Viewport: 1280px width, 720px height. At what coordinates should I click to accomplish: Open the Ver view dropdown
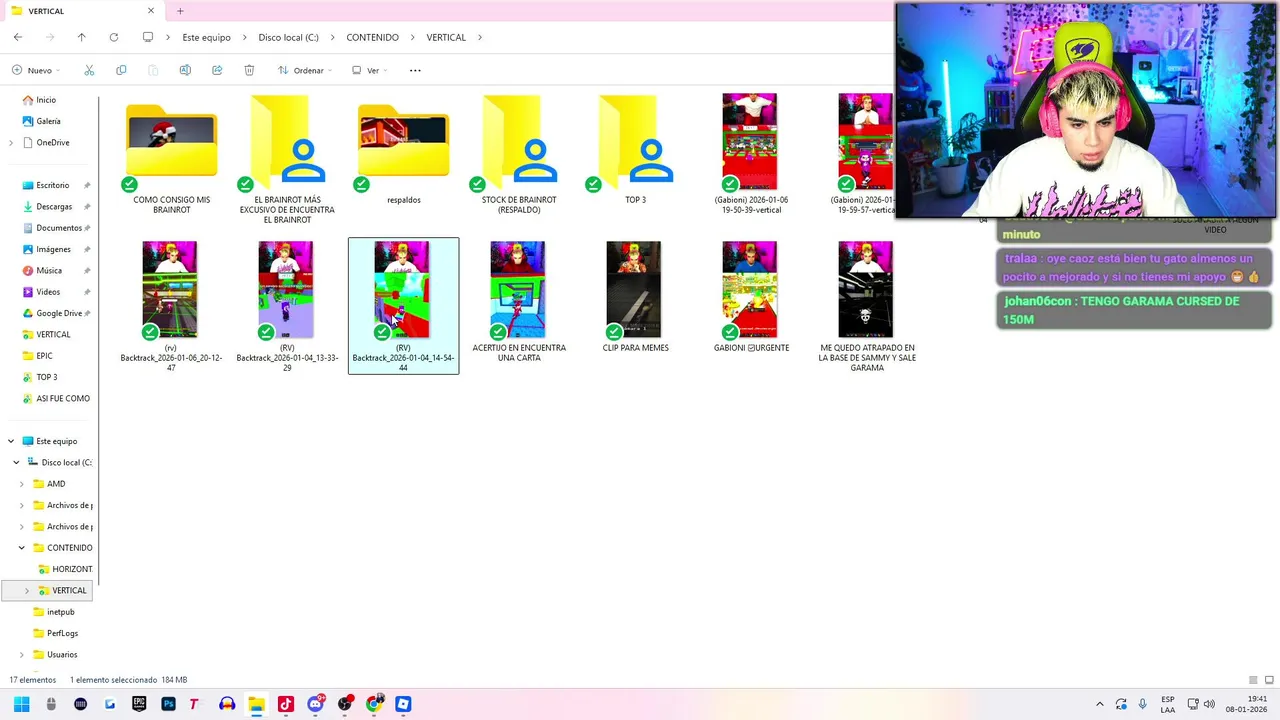(x=369, y=70)
